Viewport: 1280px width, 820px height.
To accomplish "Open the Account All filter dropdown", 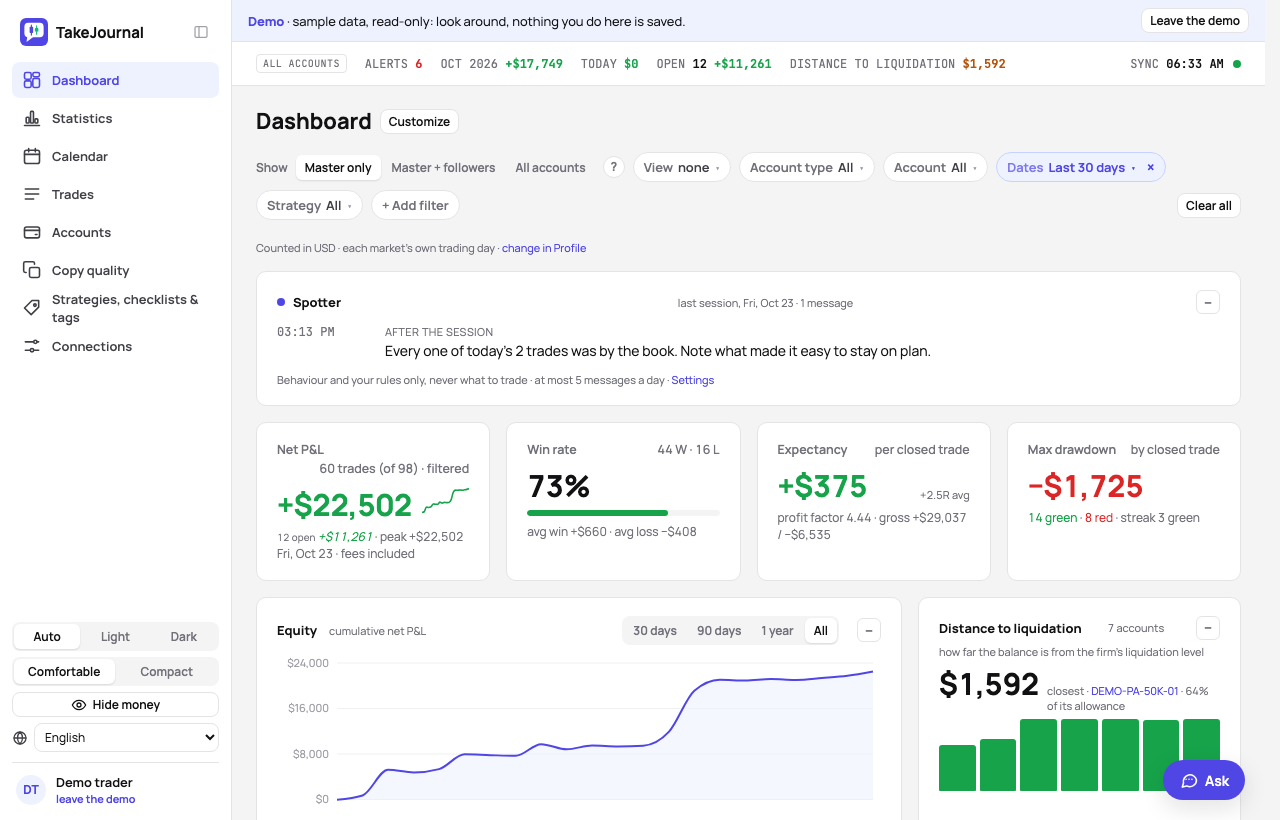I will 935,168.
